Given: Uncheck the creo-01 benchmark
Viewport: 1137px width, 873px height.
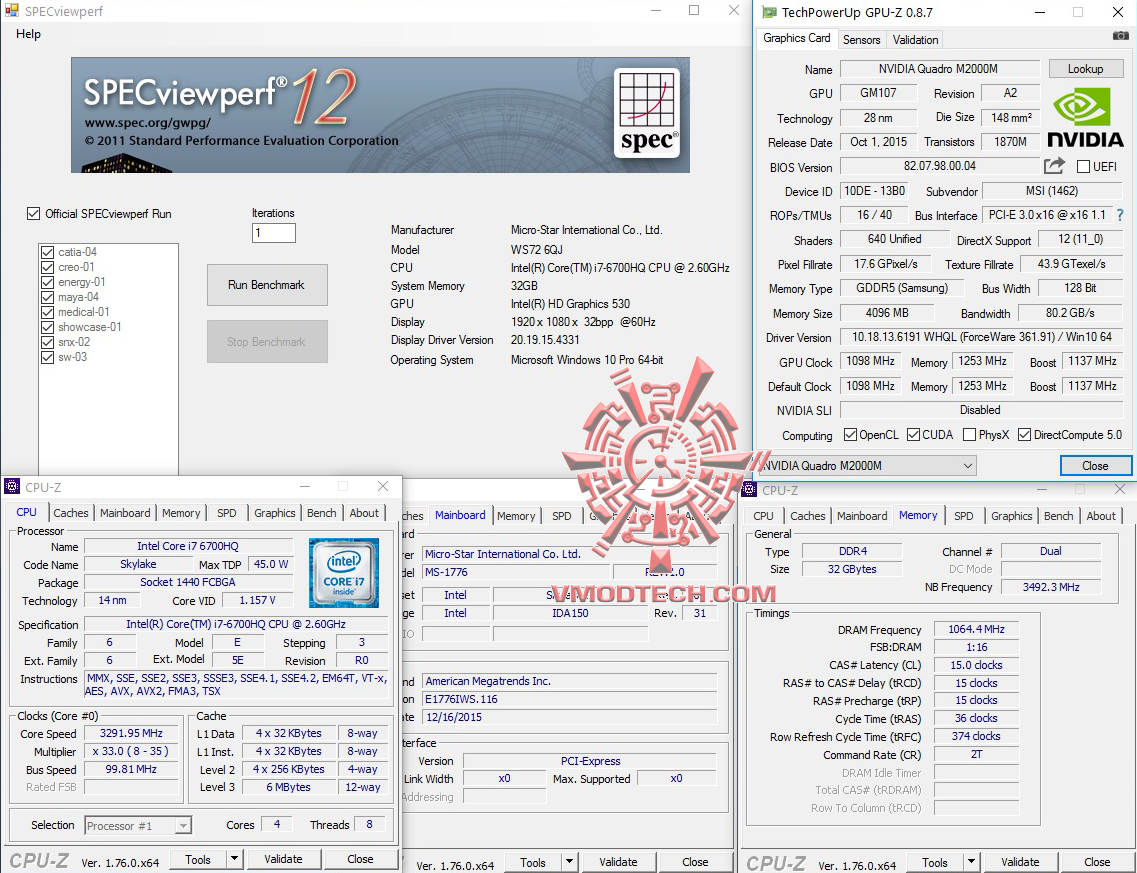Looking at the screenshot, I should pyautogui.click(x=48, y=267).
